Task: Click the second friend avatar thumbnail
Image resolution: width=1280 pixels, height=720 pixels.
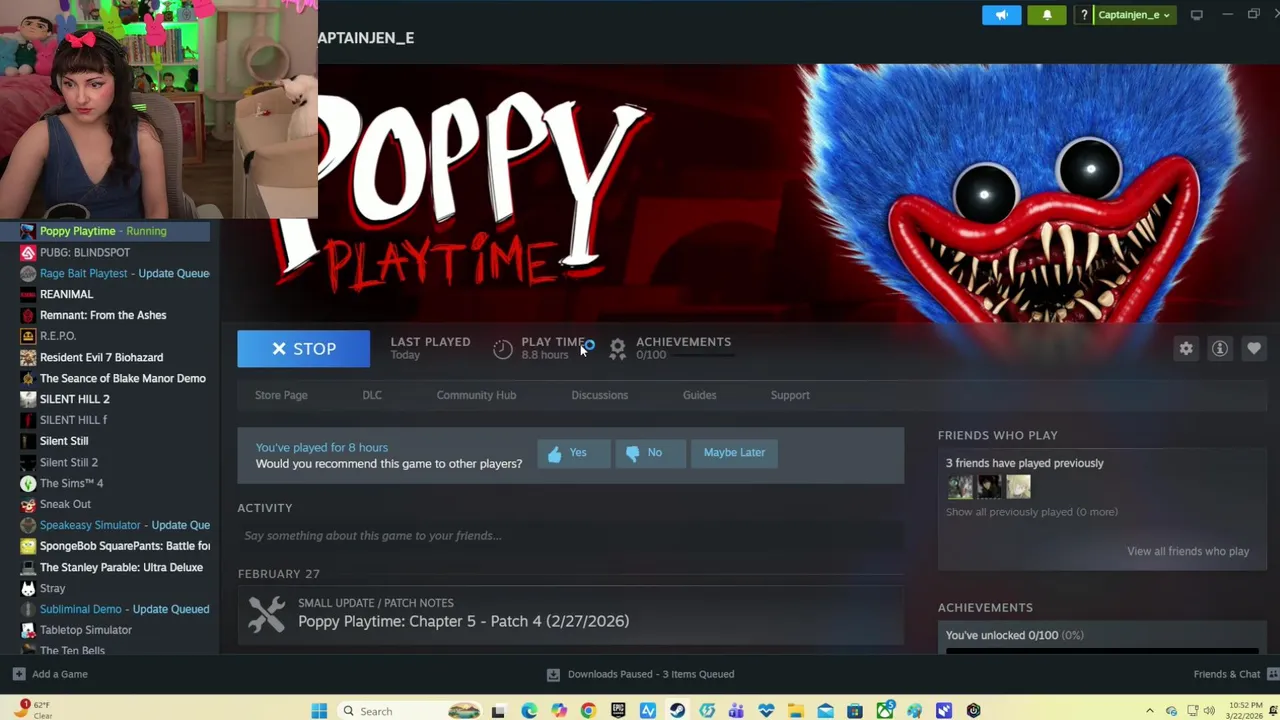Action: click(989, 487)
